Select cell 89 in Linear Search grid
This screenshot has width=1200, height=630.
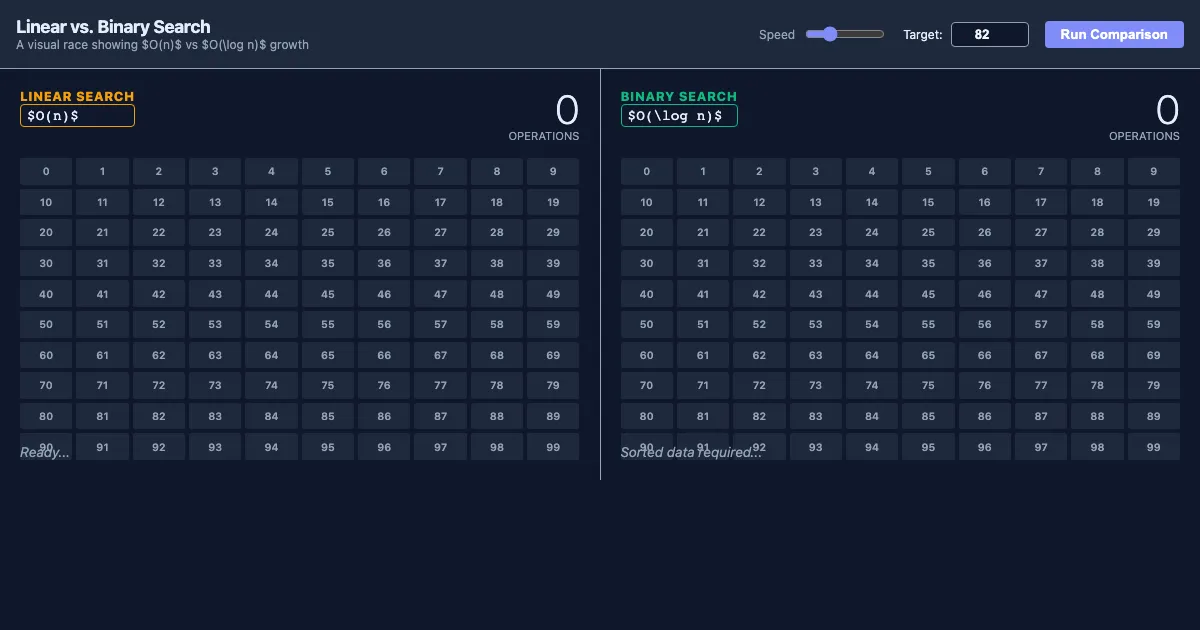tap(553, 416)
